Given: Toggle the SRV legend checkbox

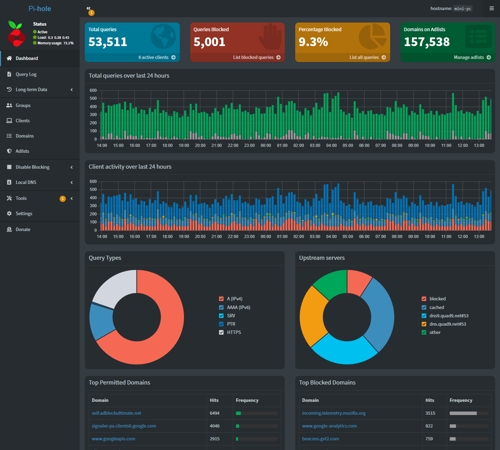Looking at the screenshot, I should [221, 316].
